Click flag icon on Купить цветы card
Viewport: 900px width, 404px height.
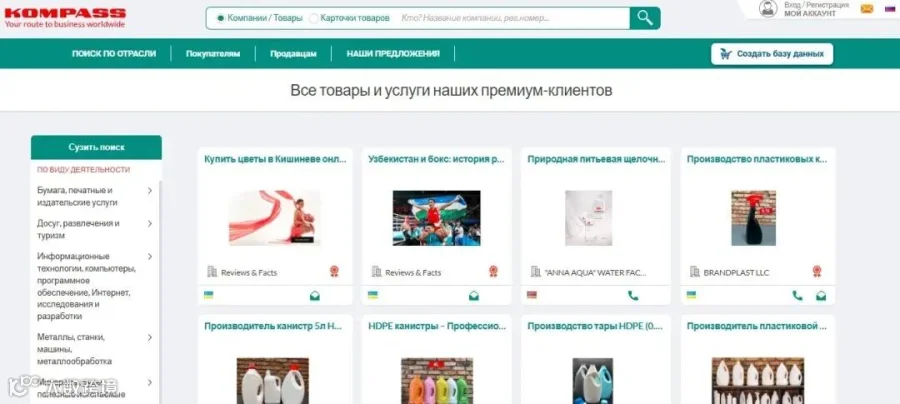(209, 295)
